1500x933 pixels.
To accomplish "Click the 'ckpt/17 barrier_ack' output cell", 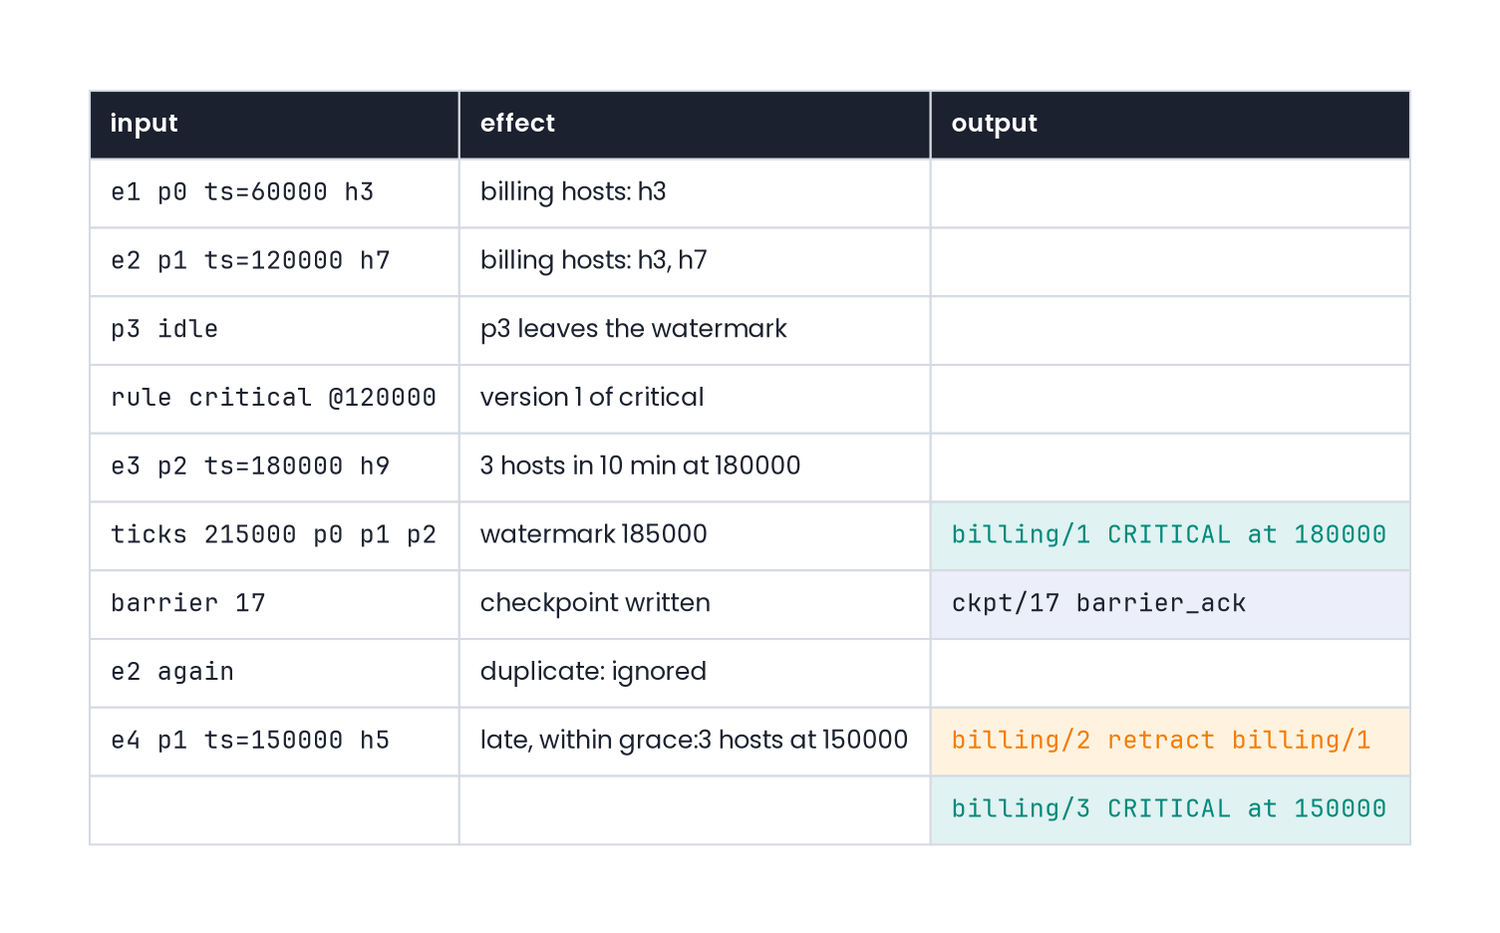I will pos(1170,604).
